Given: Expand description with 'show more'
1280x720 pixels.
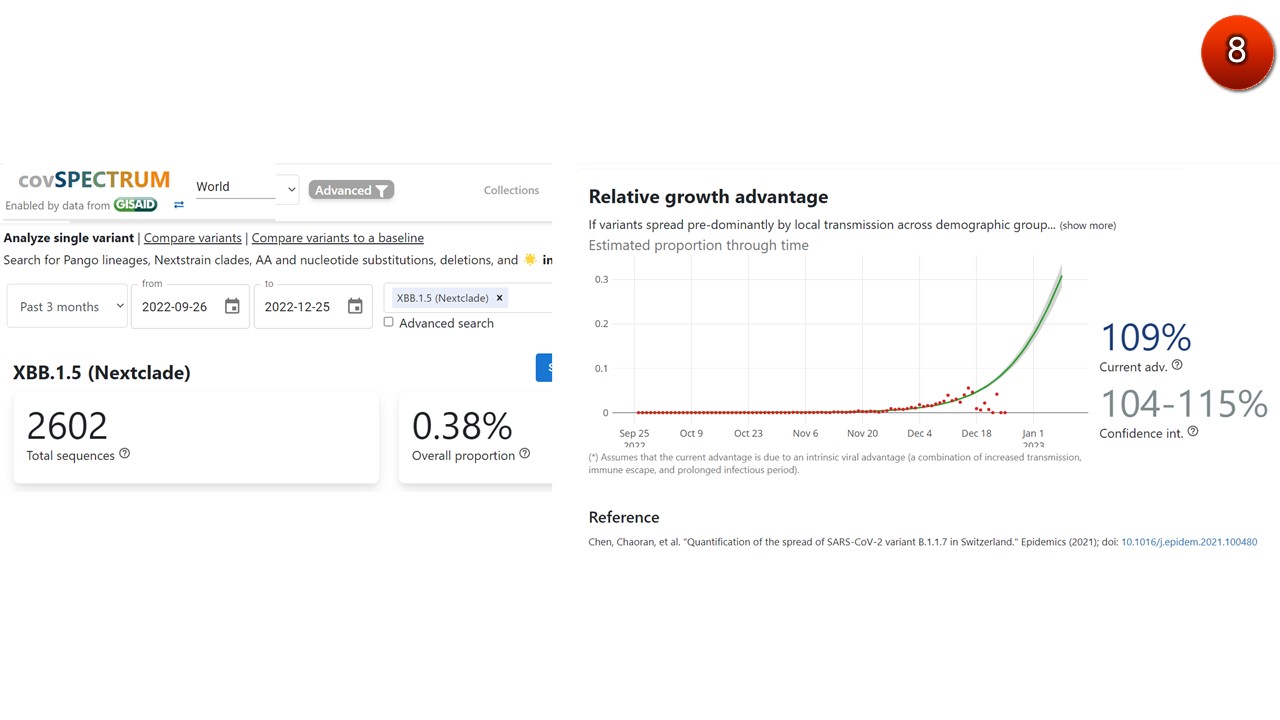Looking at the screenshot, I should tap(1087, 226).
